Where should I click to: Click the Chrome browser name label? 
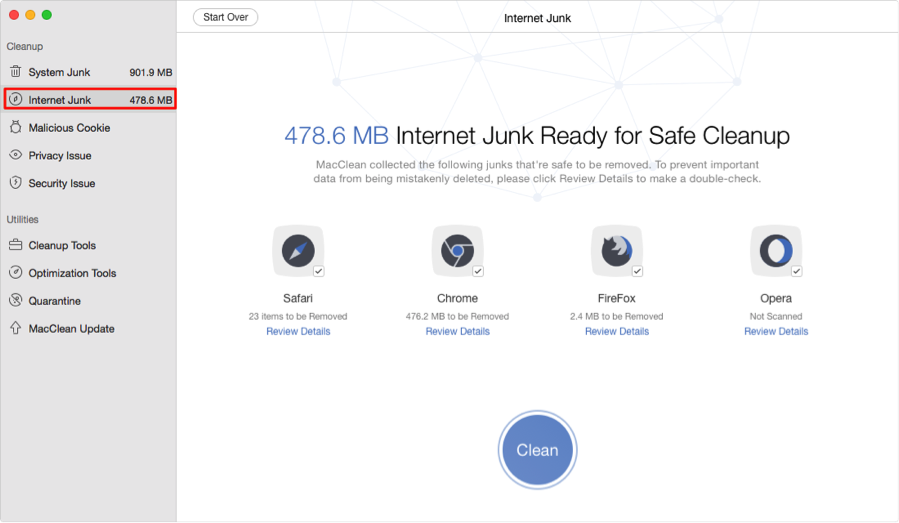click(458, 298)
